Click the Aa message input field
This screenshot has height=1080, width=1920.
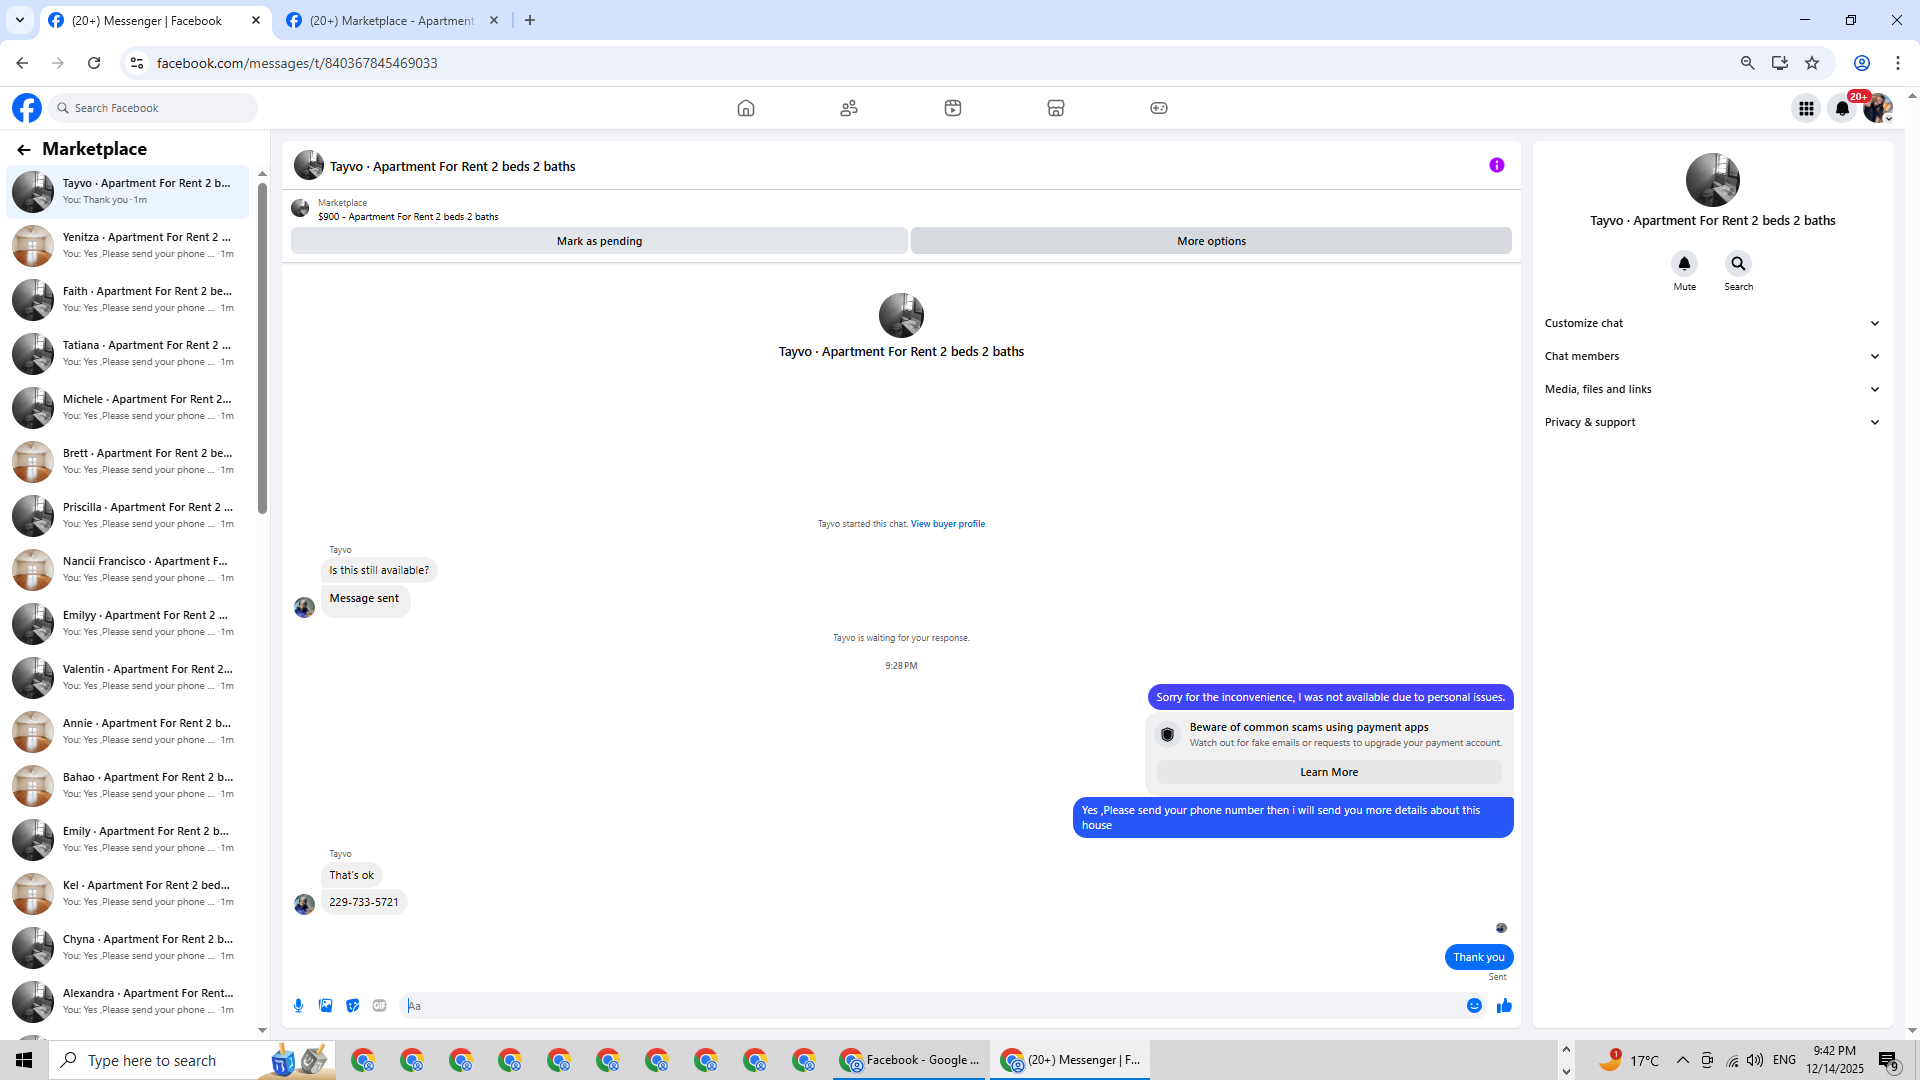[930, 1006]
